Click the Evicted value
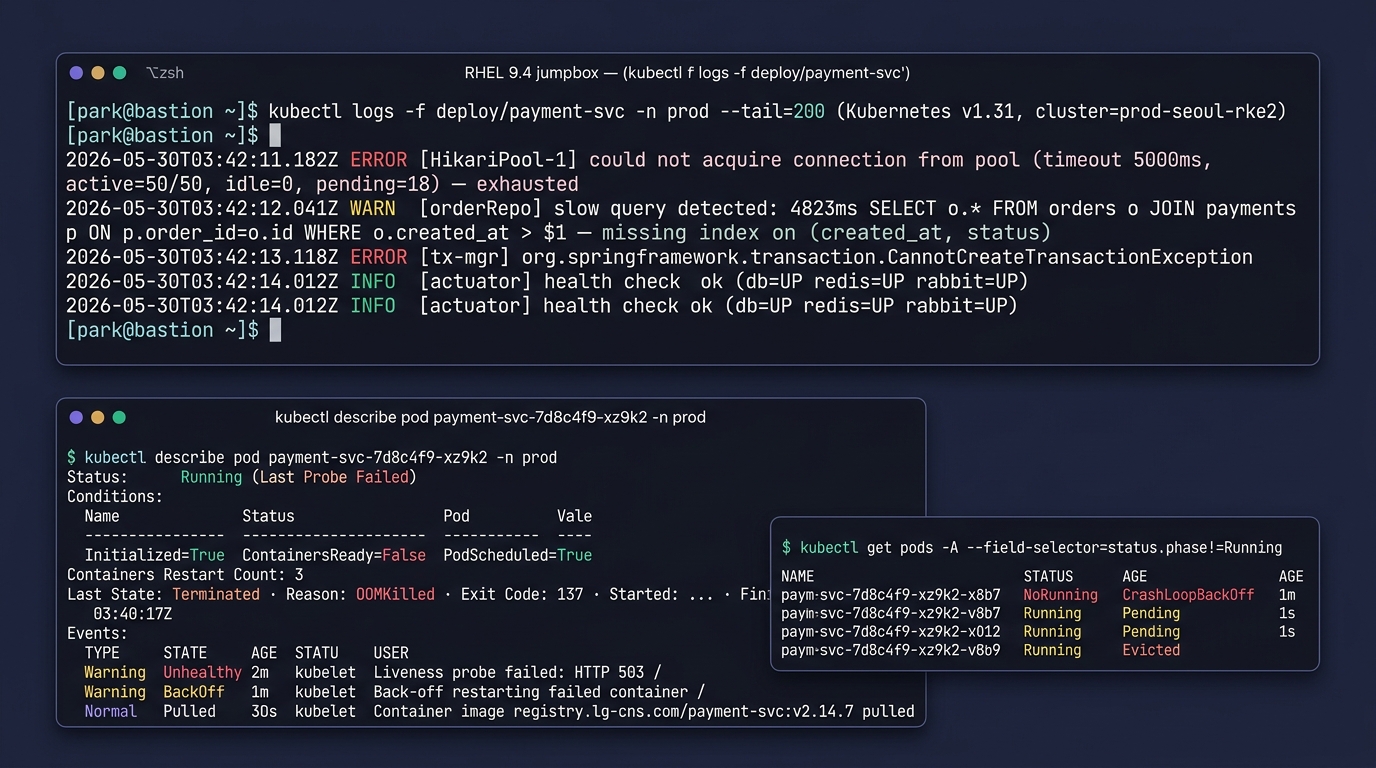 coord(1151,650)
